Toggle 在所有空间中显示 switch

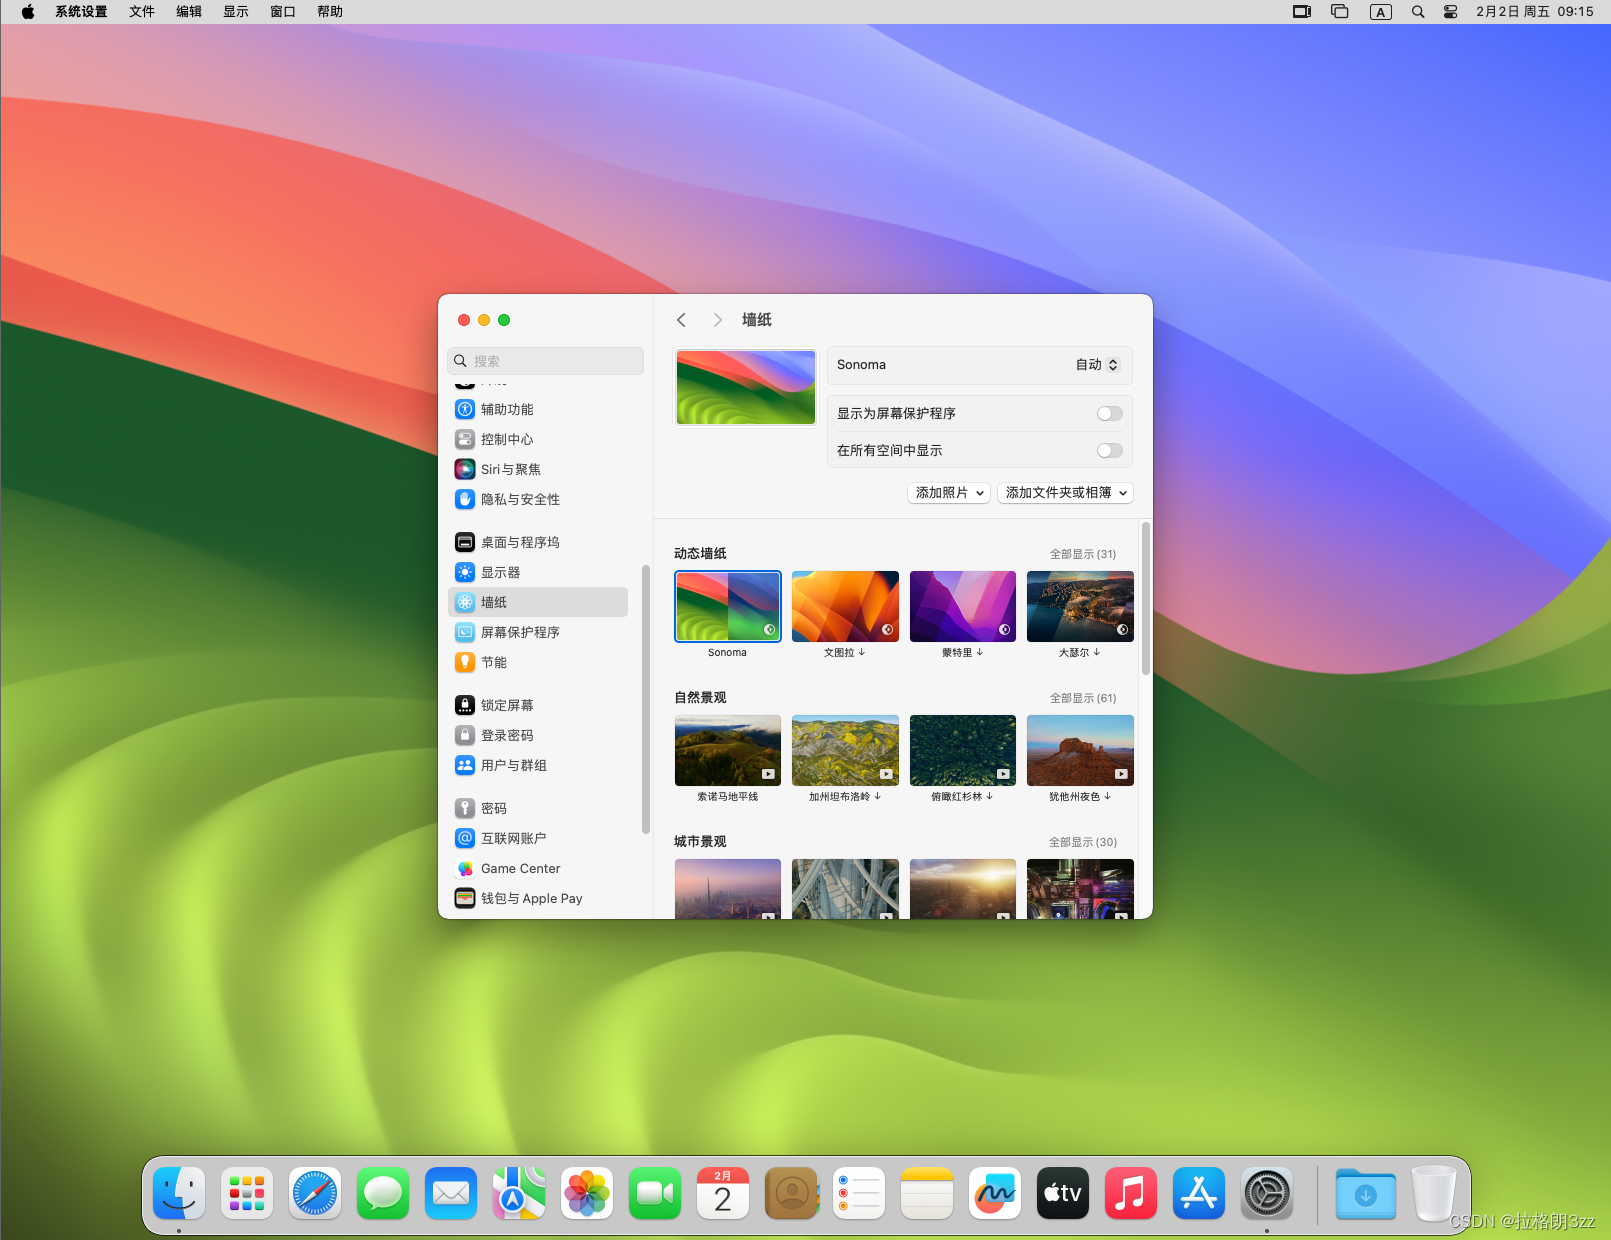pyautogui.click(x=1110, y=450)
